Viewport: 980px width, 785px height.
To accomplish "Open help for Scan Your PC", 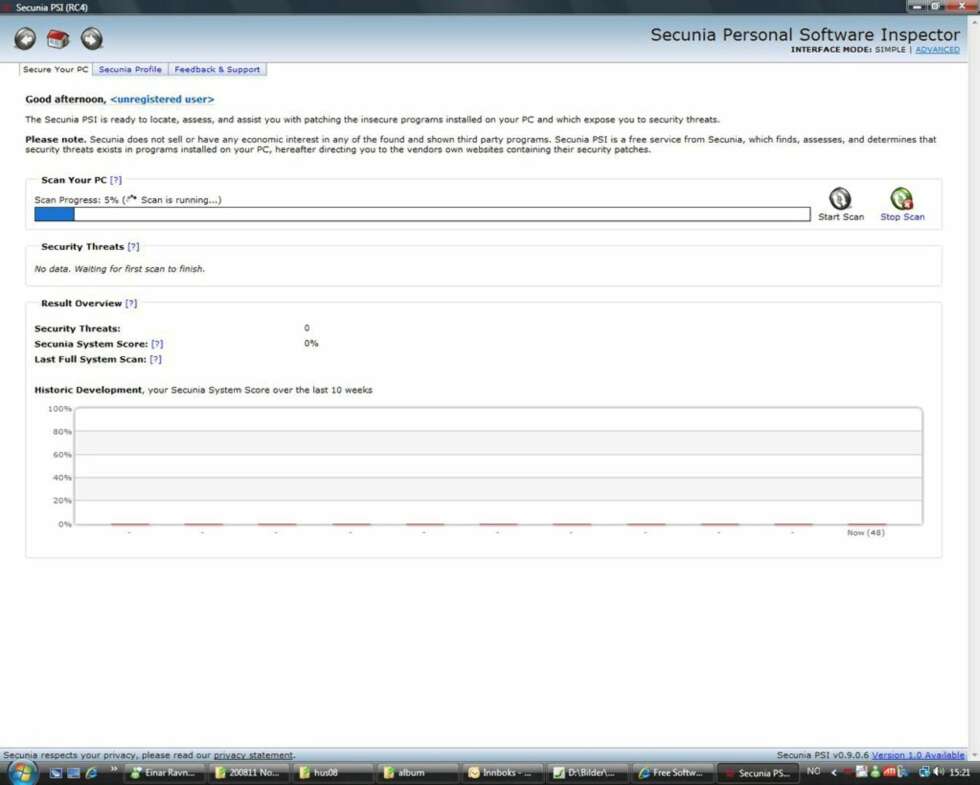I will coord(116,180).
